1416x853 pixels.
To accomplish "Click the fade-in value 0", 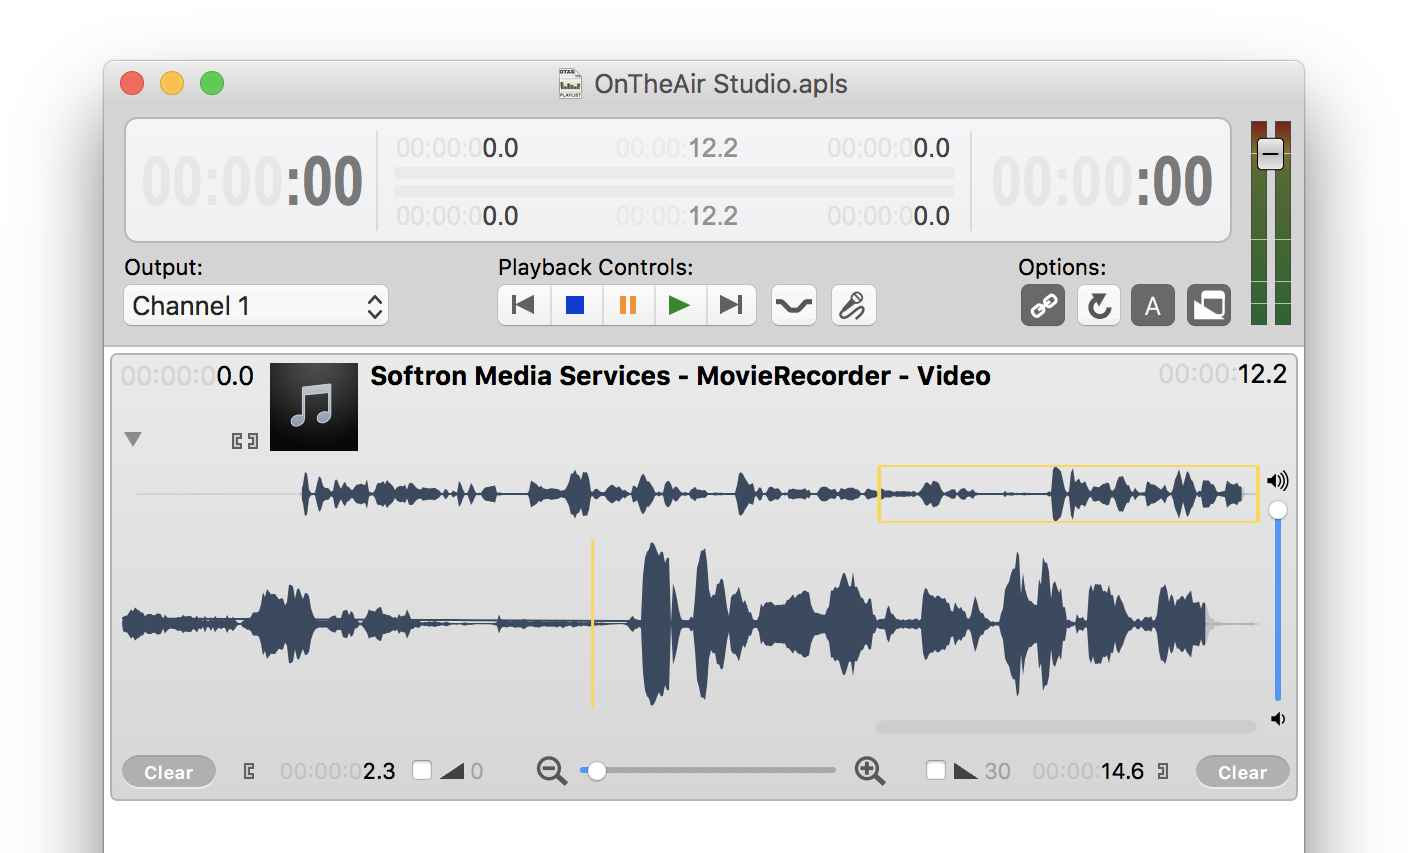I will click(x=477, y=771).
